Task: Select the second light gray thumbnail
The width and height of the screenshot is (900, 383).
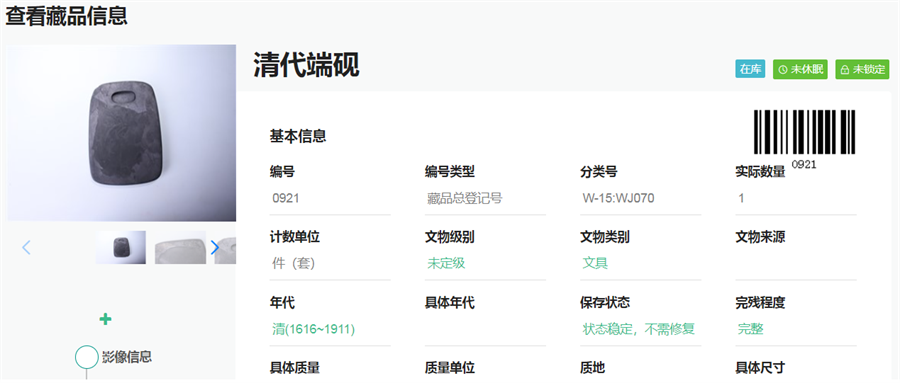Action: pos(180,247)
